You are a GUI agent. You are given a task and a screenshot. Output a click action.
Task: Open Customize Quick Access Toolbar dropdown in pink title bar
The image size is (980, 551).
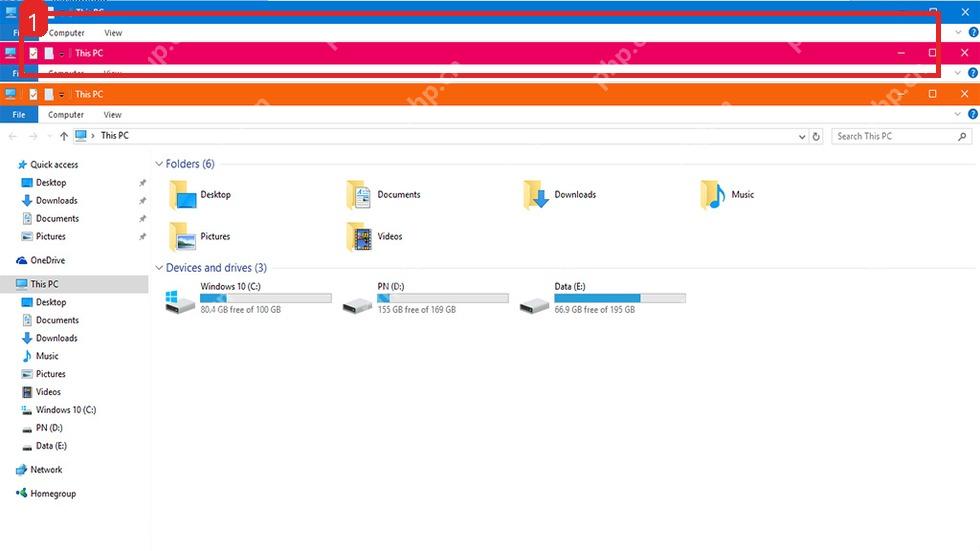click(61, 54)
